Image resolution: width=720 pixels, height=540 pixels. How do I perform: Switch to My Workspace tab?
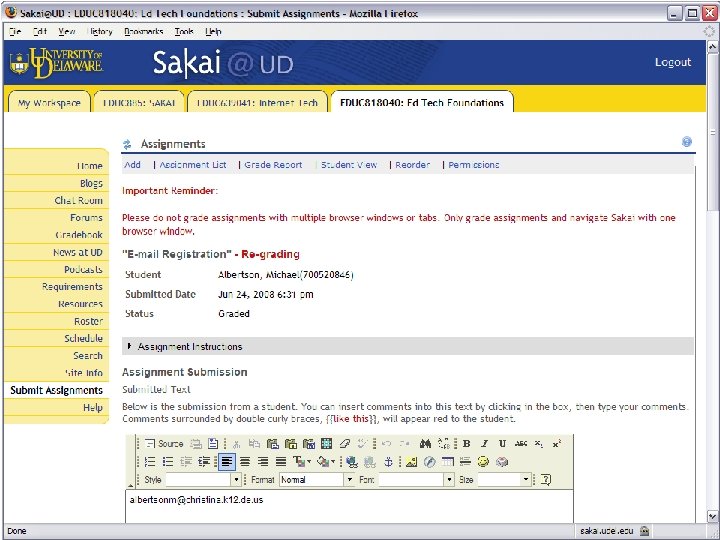(x=49, y=102)
